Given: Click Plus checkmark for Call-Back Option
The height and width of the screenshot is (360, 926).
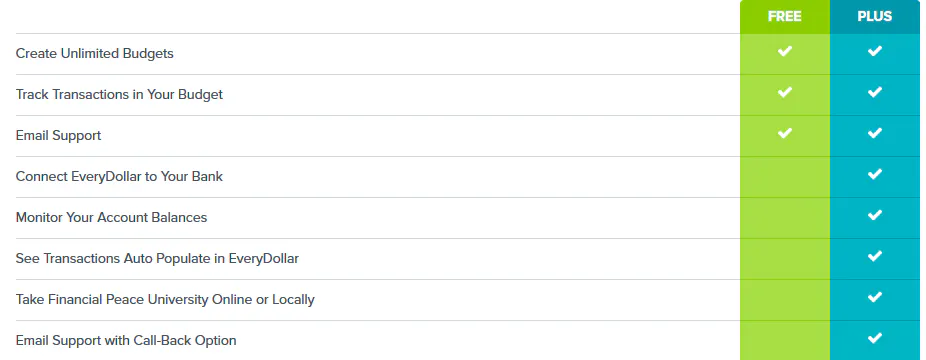Looking at the screenshot, I should point(875,338).
